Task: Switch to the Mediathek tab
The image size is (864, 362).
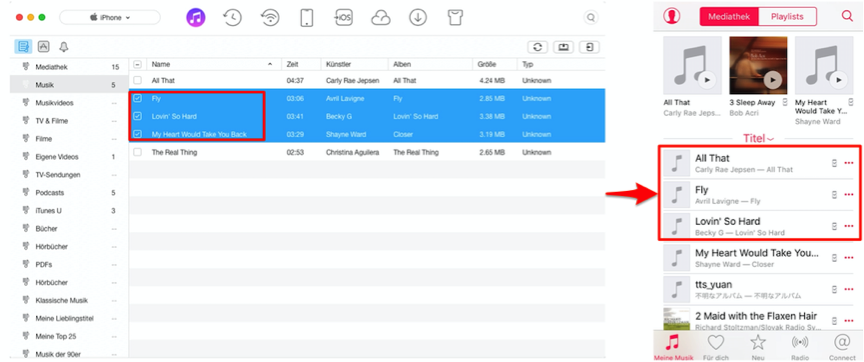Action: [x=729, y=17]
